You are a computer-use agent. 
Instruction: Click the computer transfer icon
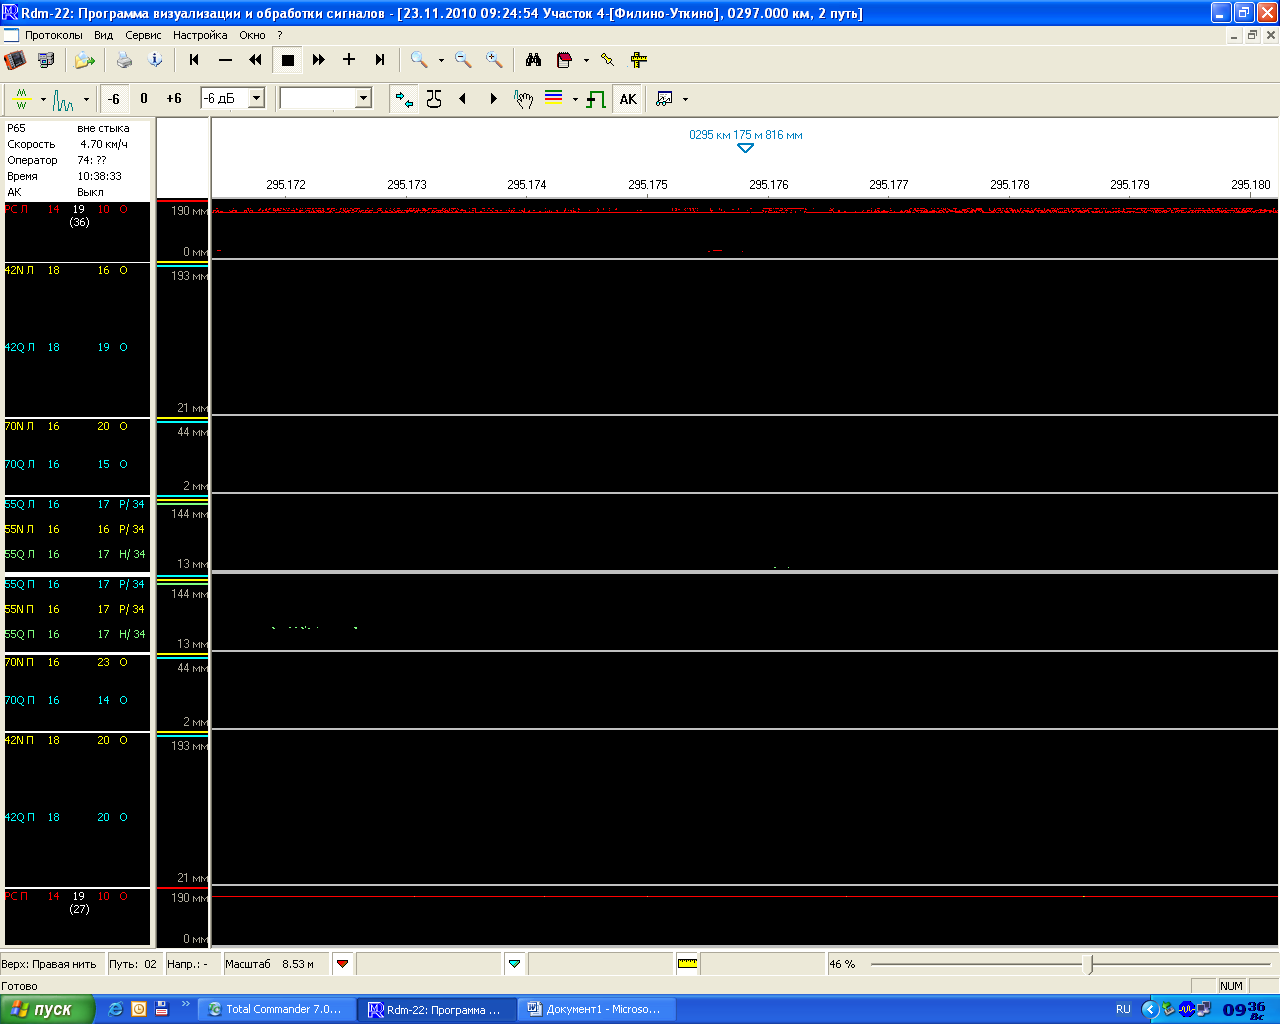pyautogui.click(x=45, y=60)
